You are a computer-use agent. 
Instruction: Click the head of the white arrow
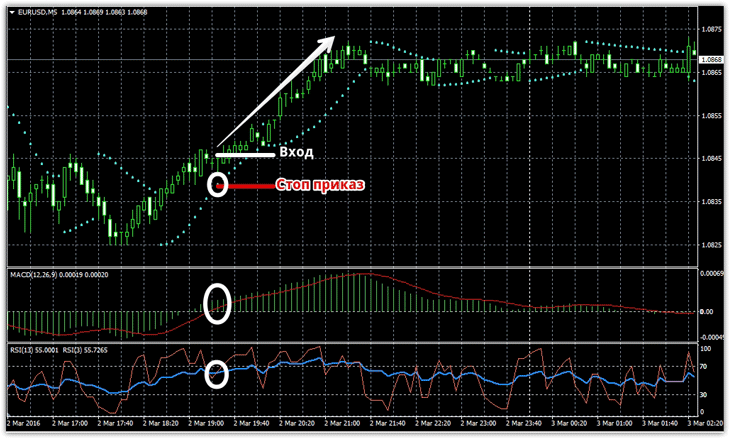[x=328, y=39]
